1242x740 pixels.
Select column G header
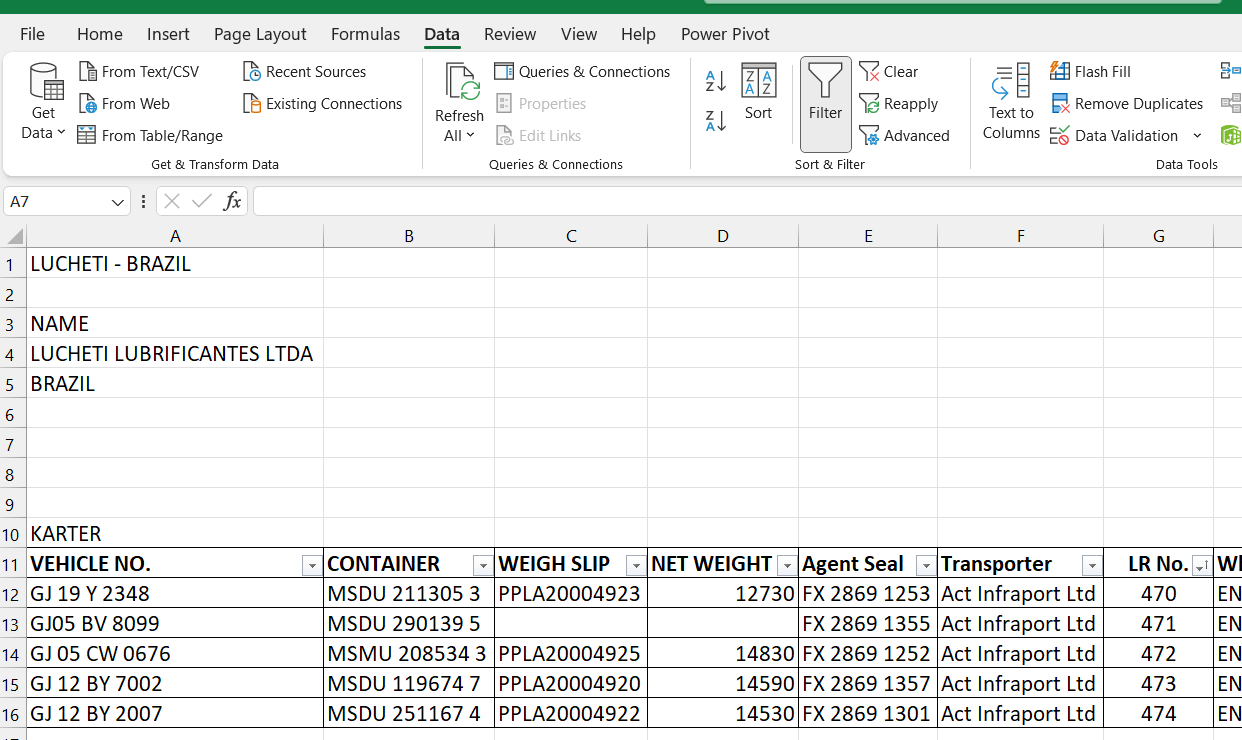point(1159,237)
